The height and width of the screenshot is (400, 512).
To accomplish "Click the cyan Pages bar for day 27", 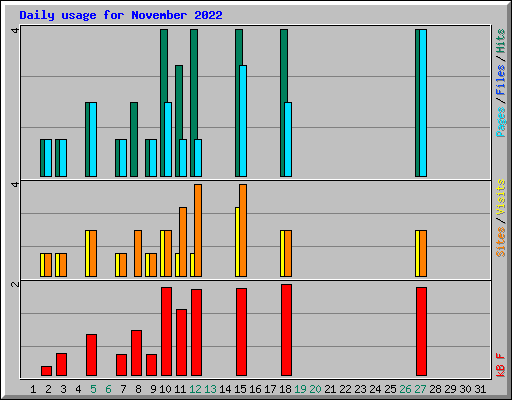I will pos(423,103).
